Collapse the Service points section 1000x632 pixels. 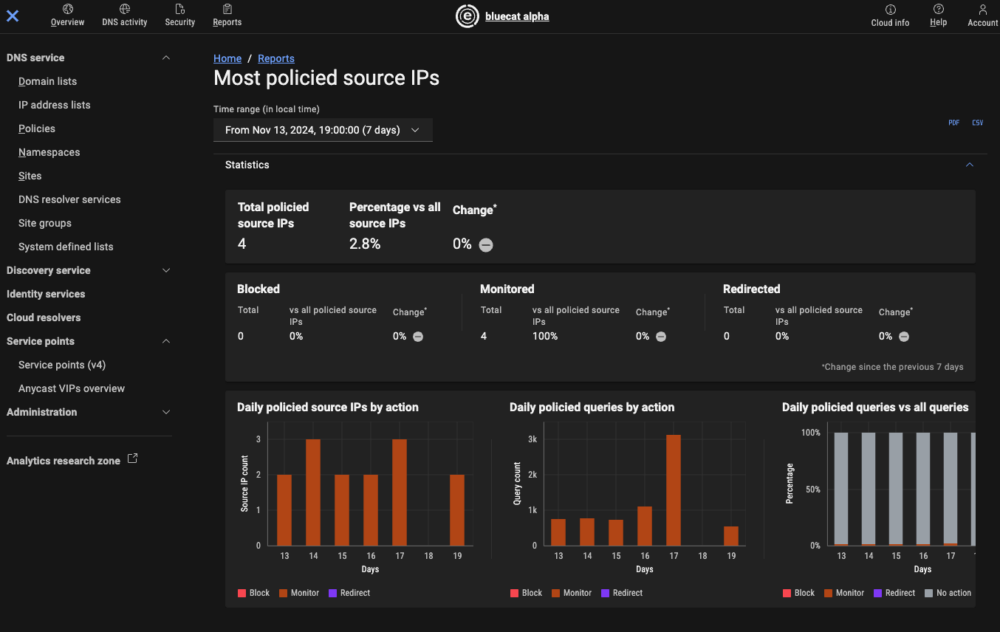166,341
